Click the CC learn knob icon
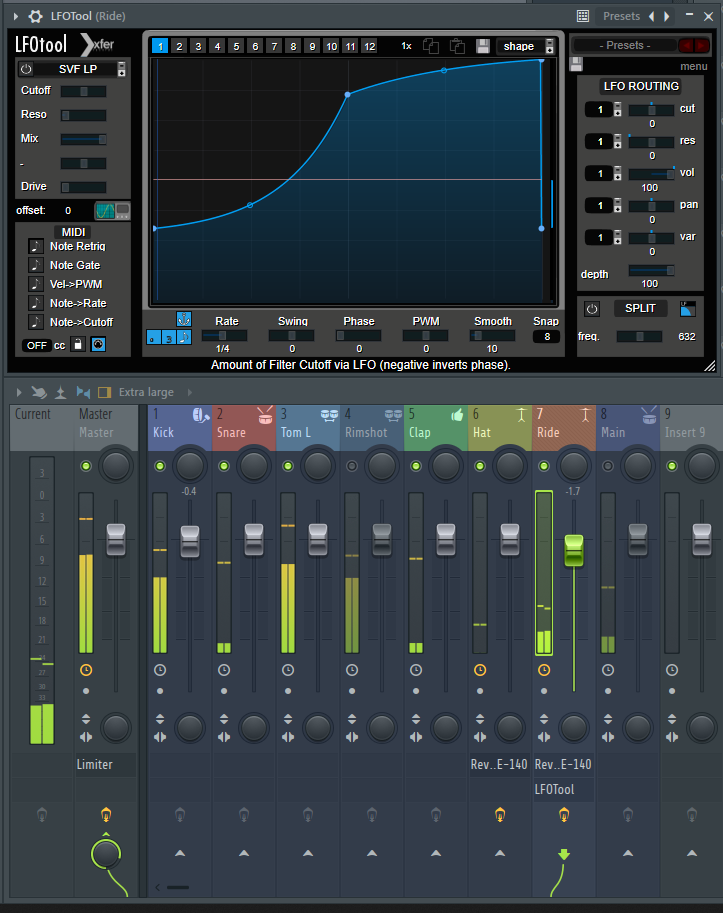Screen dimensions: 723x913 pos(98,345)
